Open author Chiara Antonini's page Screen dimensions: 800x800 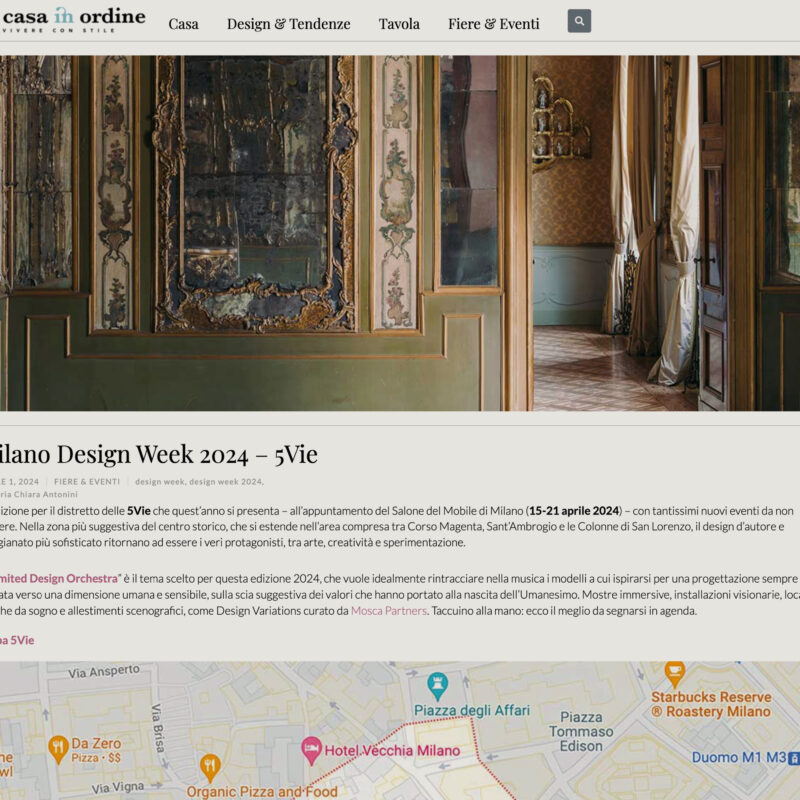click(39, 494)
